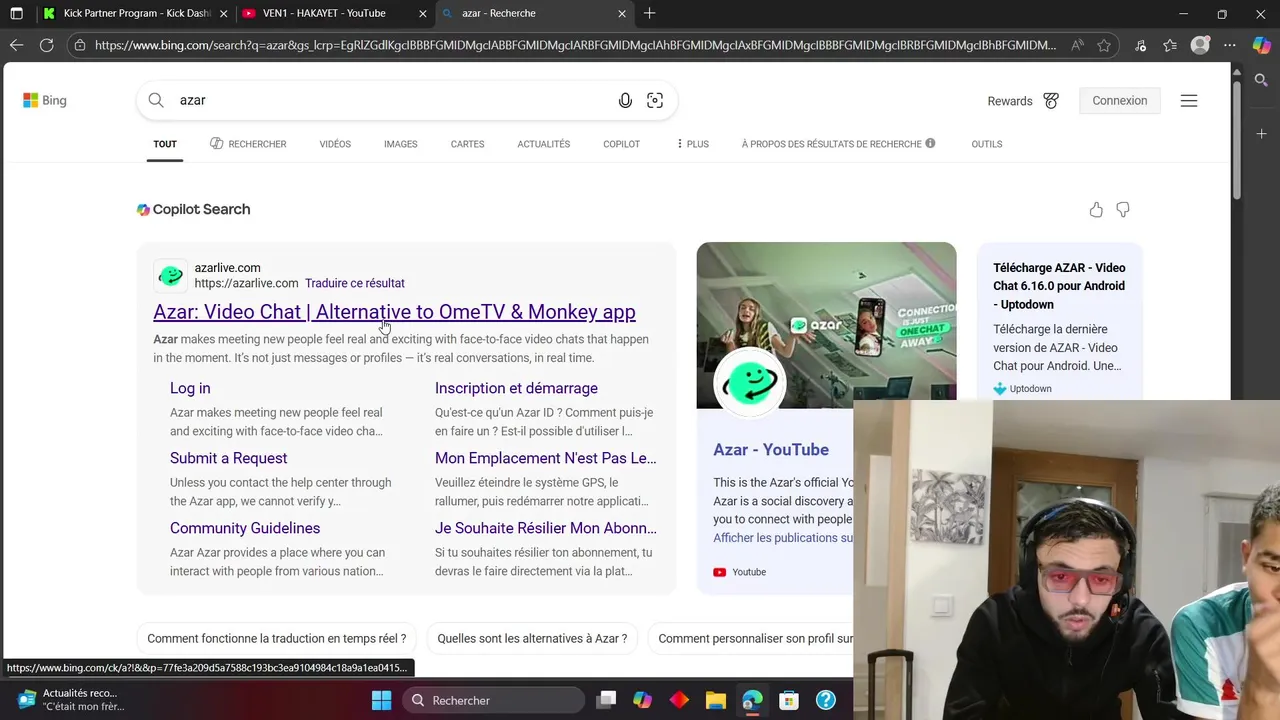Give thumbs down to Copilot Search
Image resolution: width=1280 pixels, height=720 pixels.
(1123, 209)
